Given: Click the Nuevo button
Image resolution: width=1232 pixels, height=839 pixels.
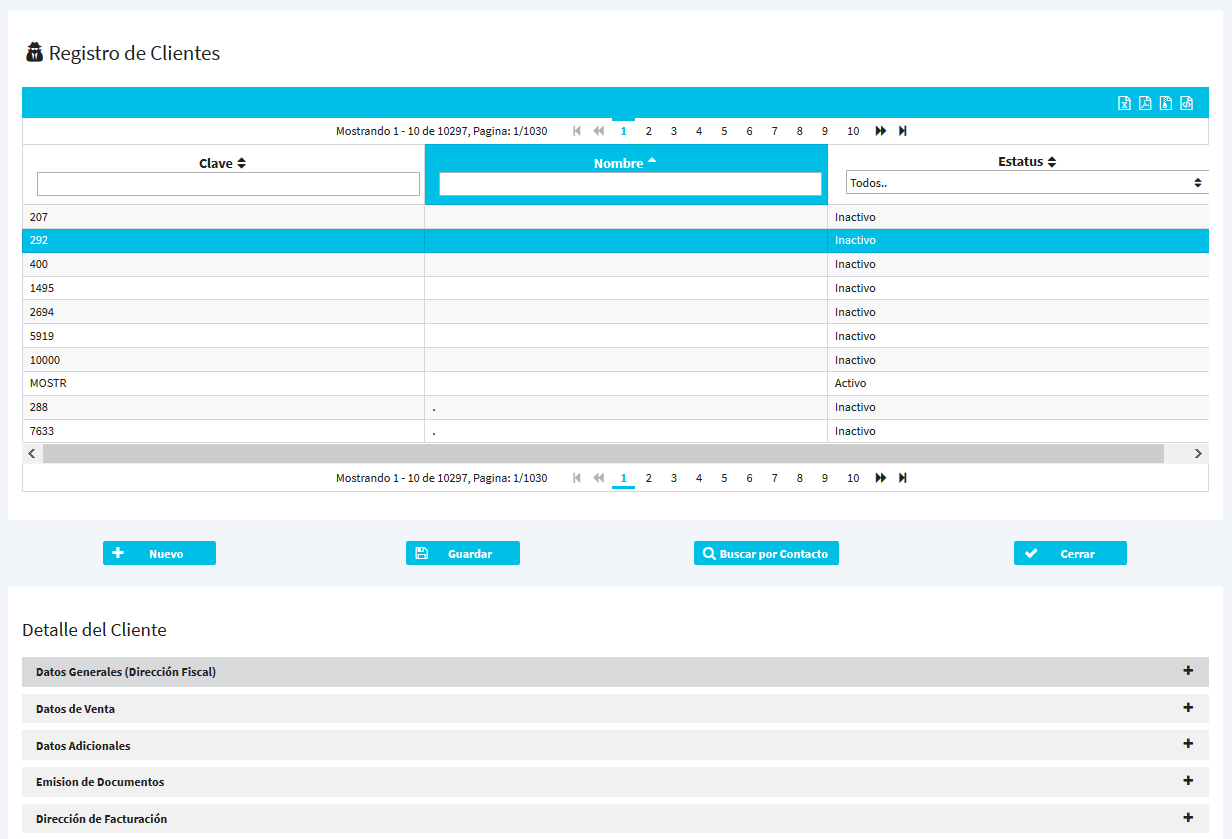Looking at the screenshot, I should click(x=159, y=553).
